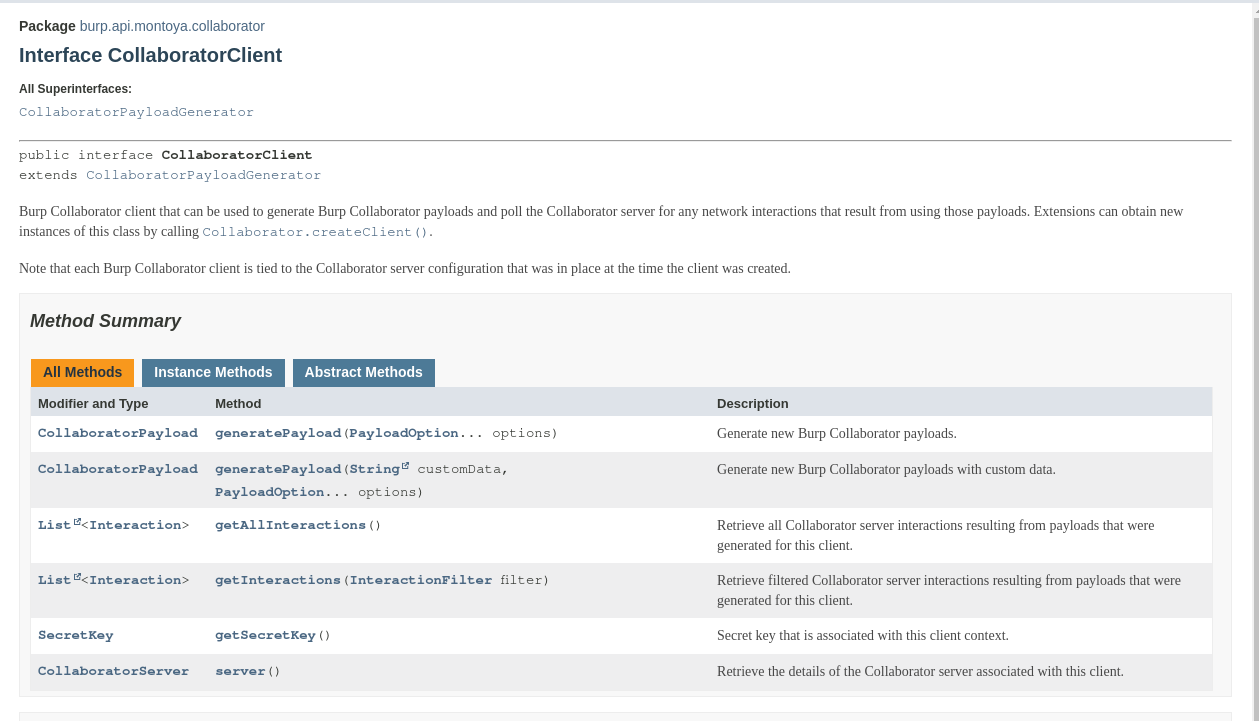Open the InteractionFilter parameter type link

420,580
